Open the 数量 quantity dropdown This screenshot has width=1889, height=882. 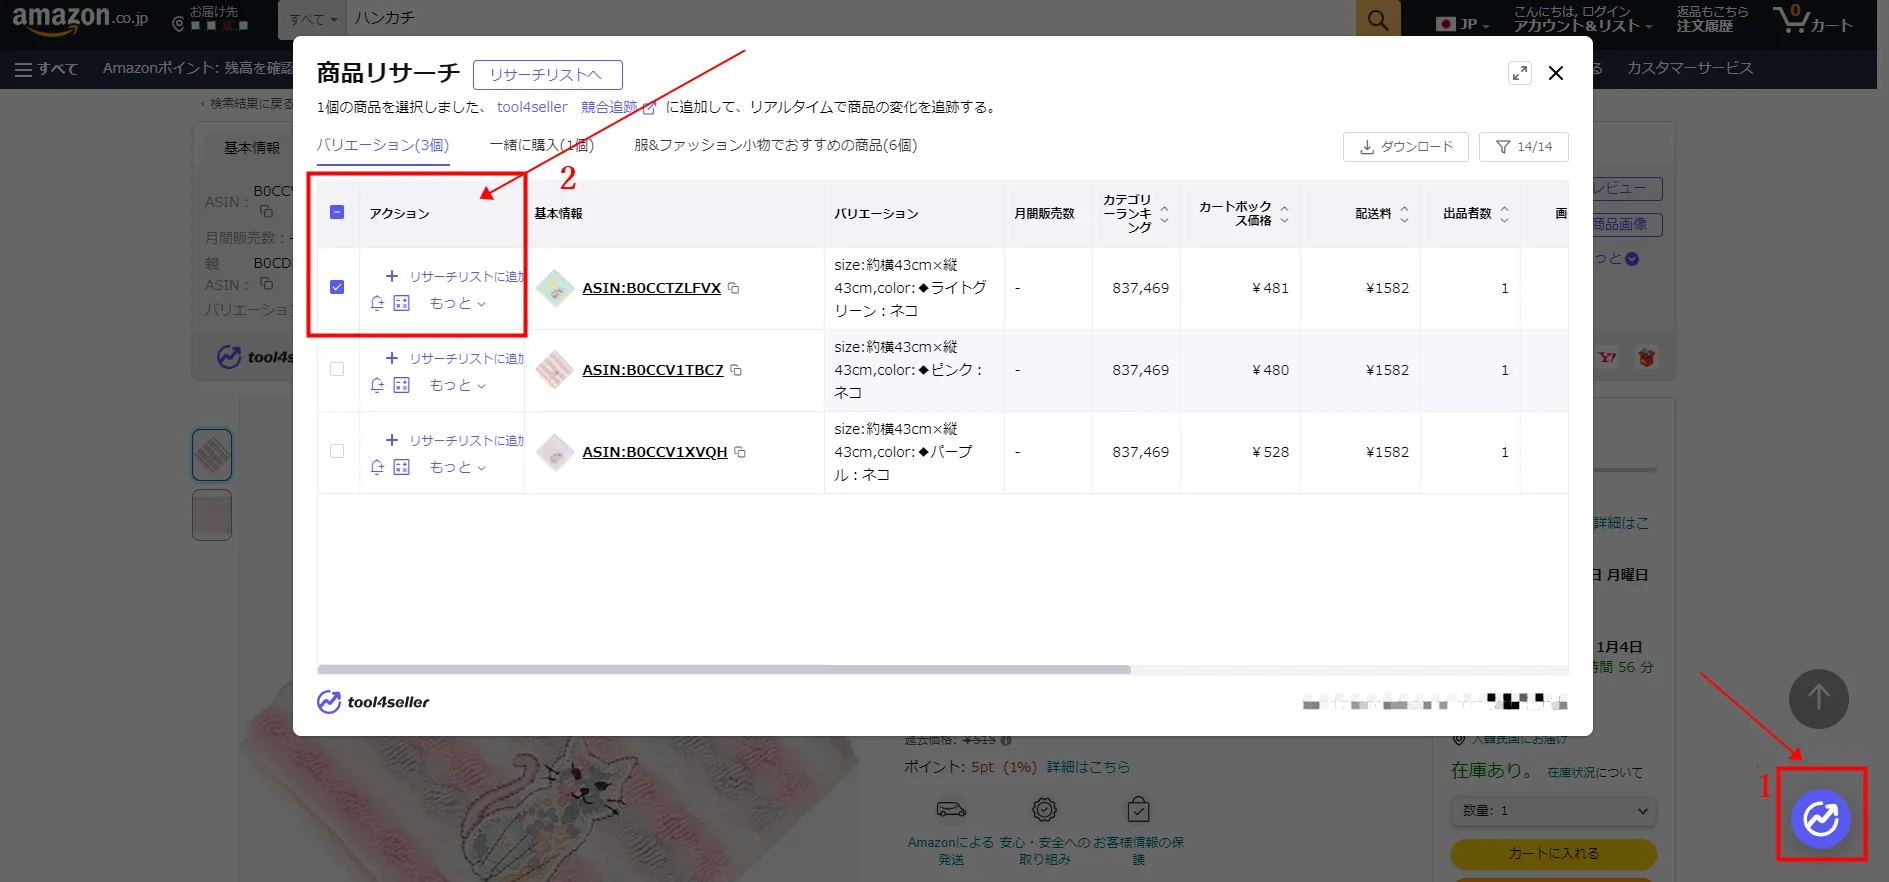click(x=1553, y=811)
